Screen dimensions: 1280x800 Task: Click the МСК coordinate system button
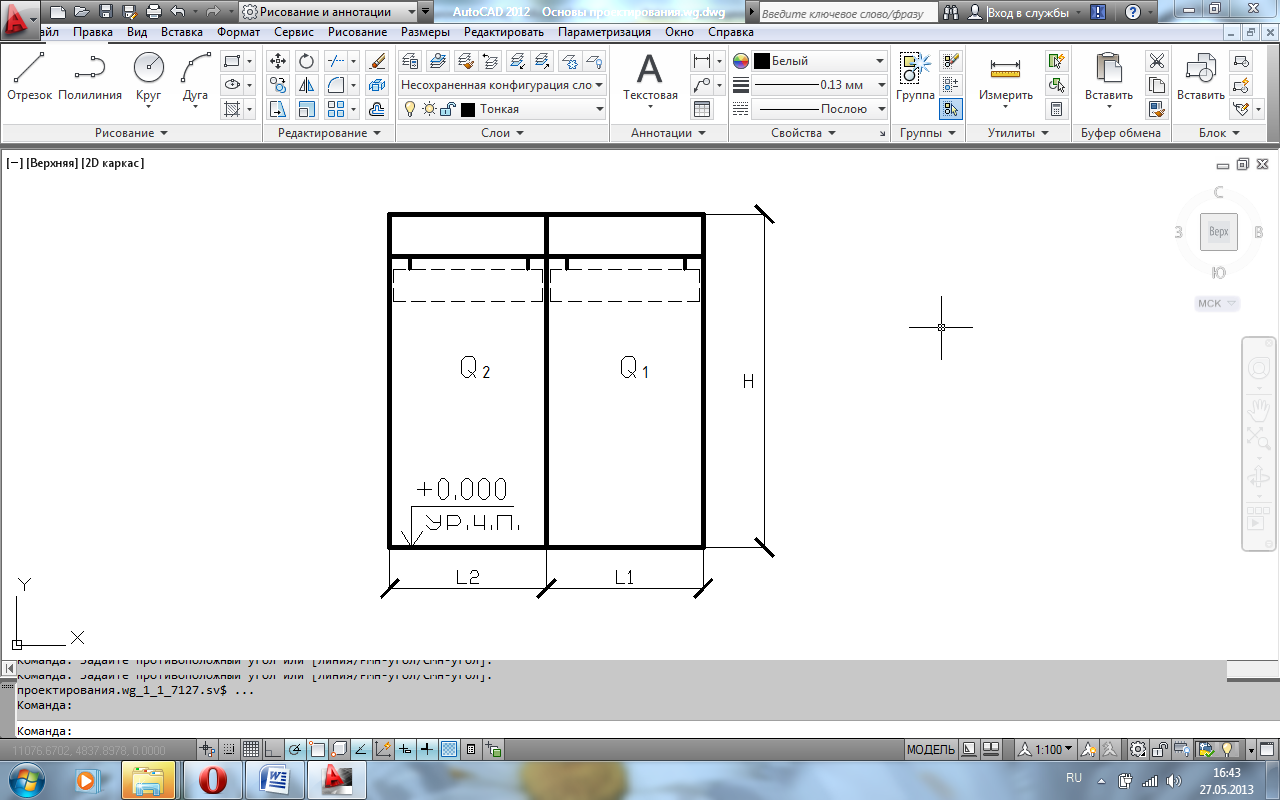pos(1217,303)
